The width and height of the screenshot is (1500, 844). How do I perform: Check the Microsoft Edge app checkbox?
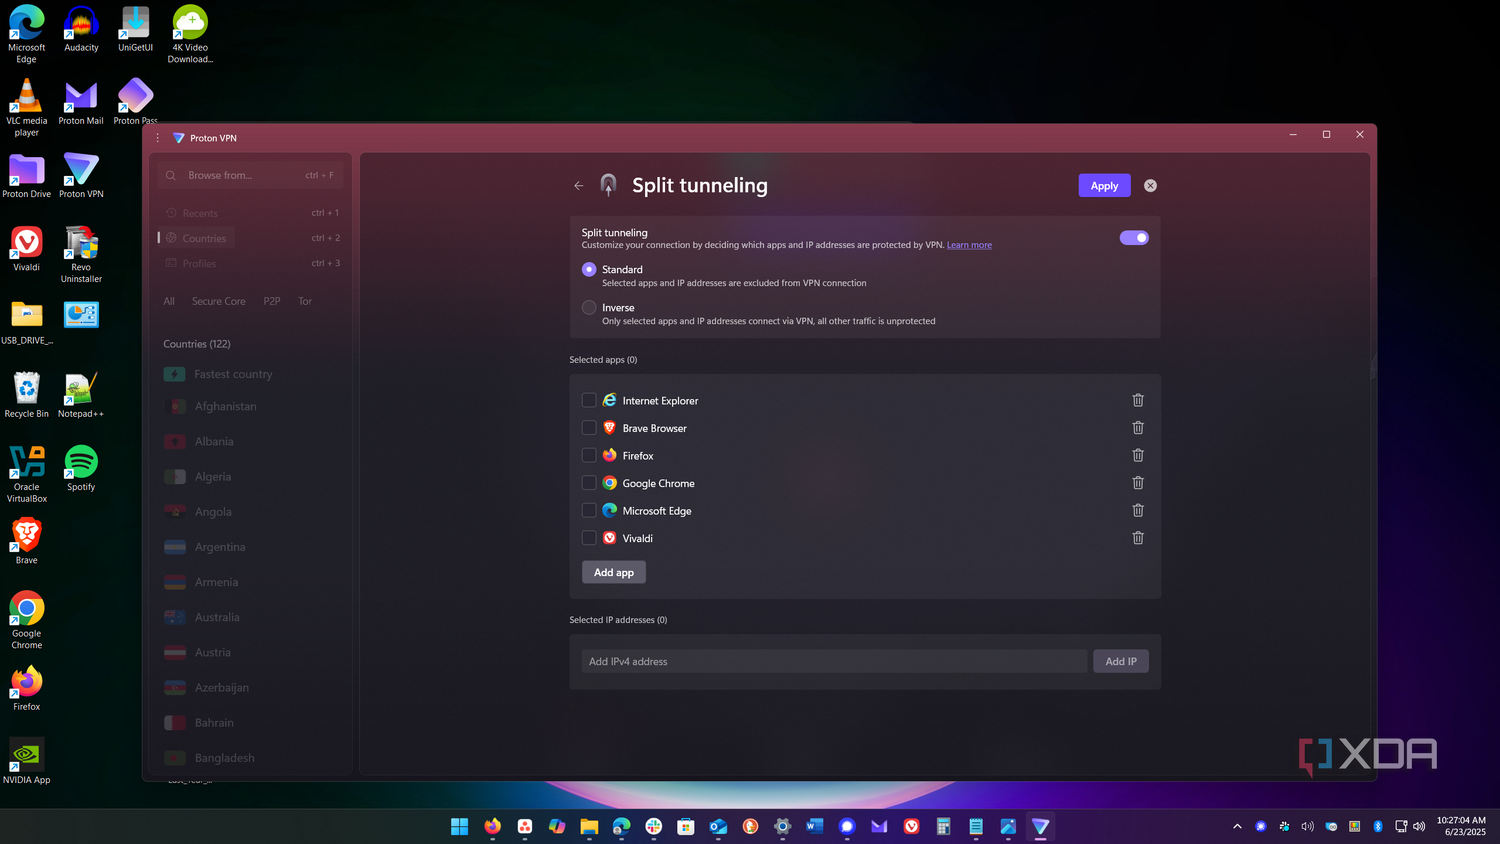pyautogui.click(x=589, y=510)
